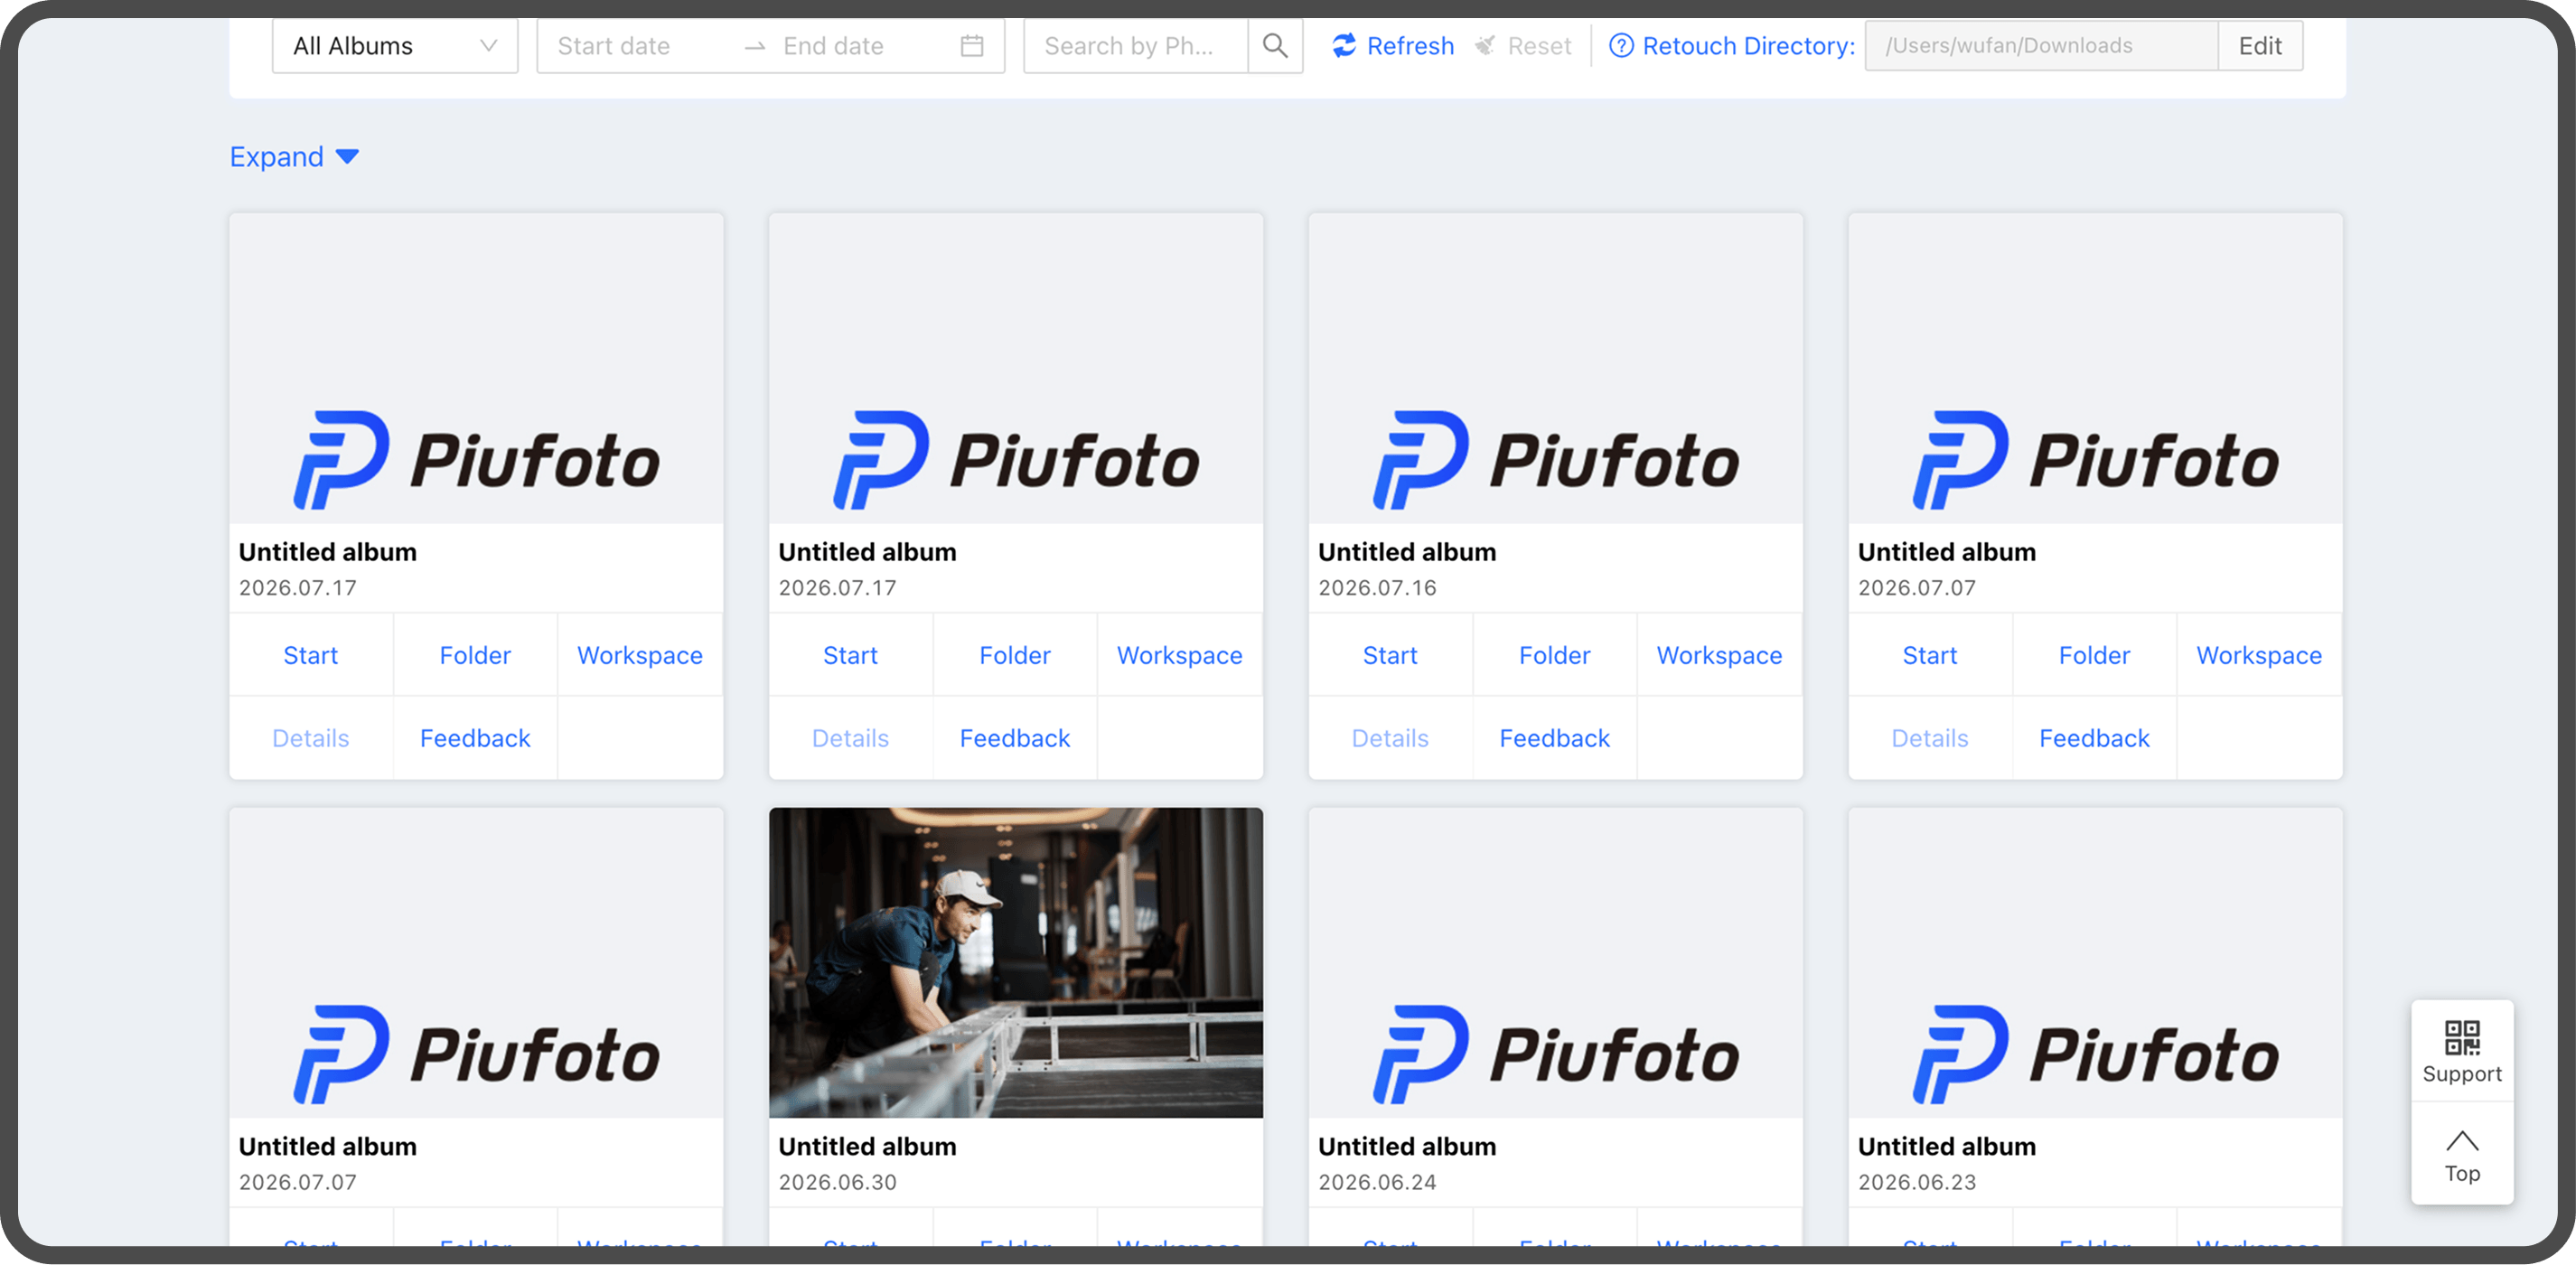The height and width of the screenshot is (1265, 2576).
Task: Open Workspace of first 2026.07.17 album
Action: (640, 655)
